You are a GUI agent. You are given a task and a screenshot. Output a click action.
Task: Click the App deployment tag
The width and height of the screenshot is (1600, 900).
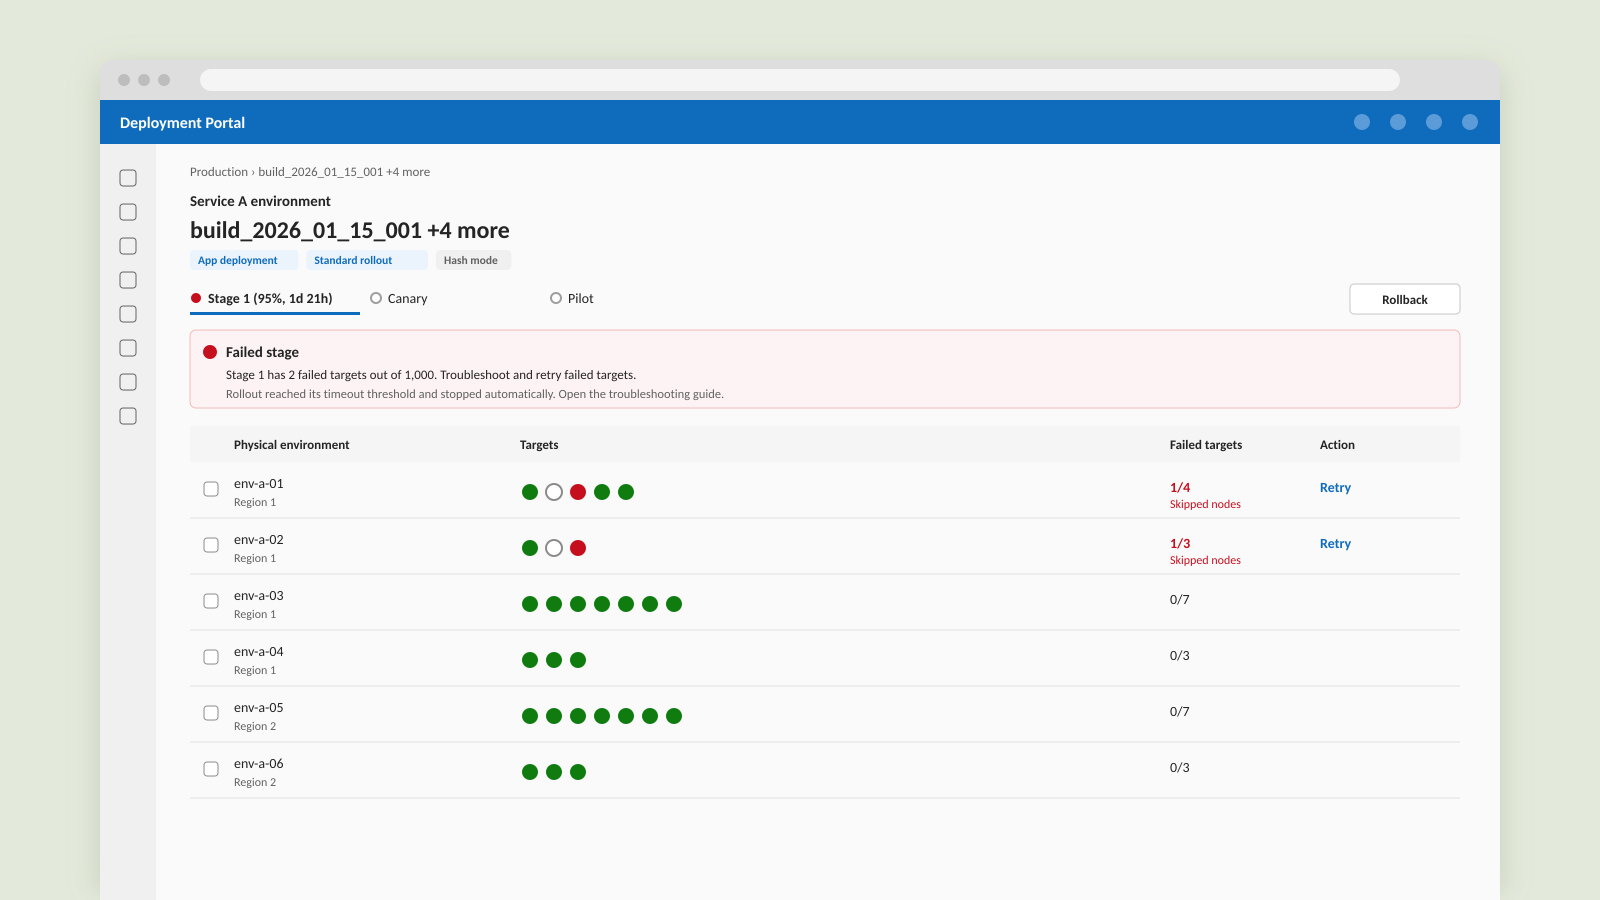point(244,260)
